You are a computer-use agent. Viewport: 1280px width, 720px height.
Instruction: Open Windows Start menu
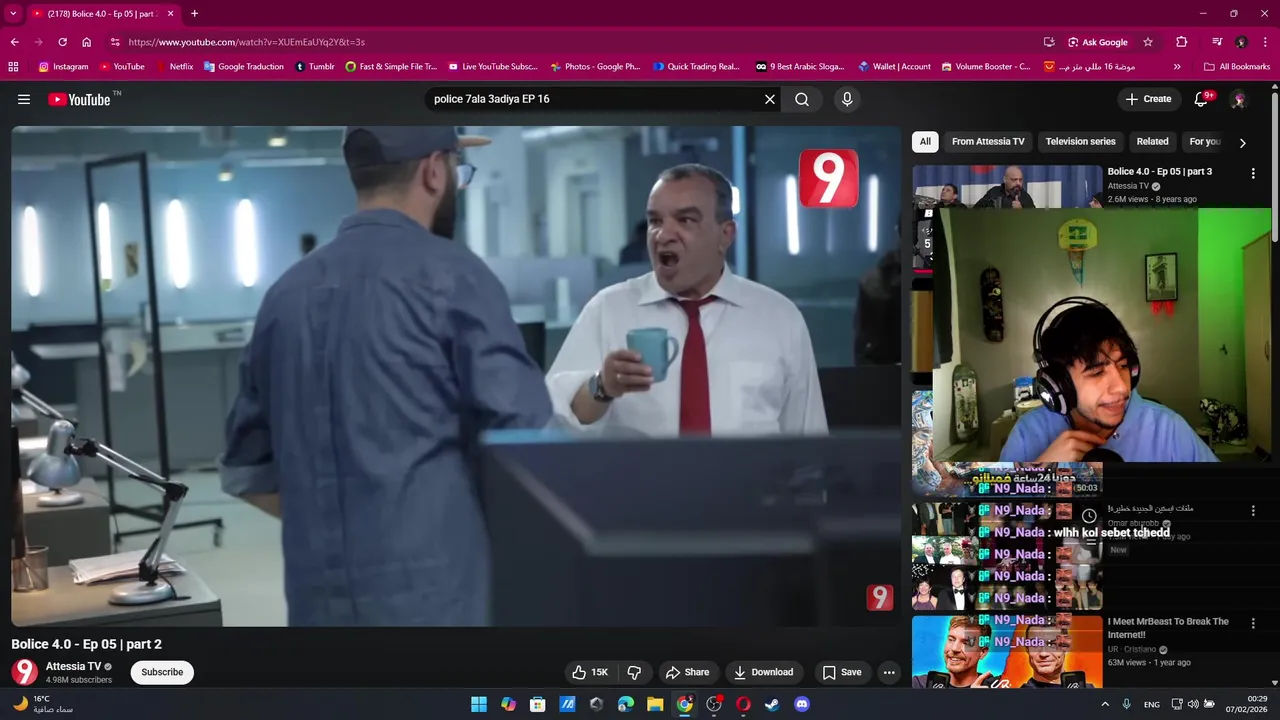click(x=479, y=704)
